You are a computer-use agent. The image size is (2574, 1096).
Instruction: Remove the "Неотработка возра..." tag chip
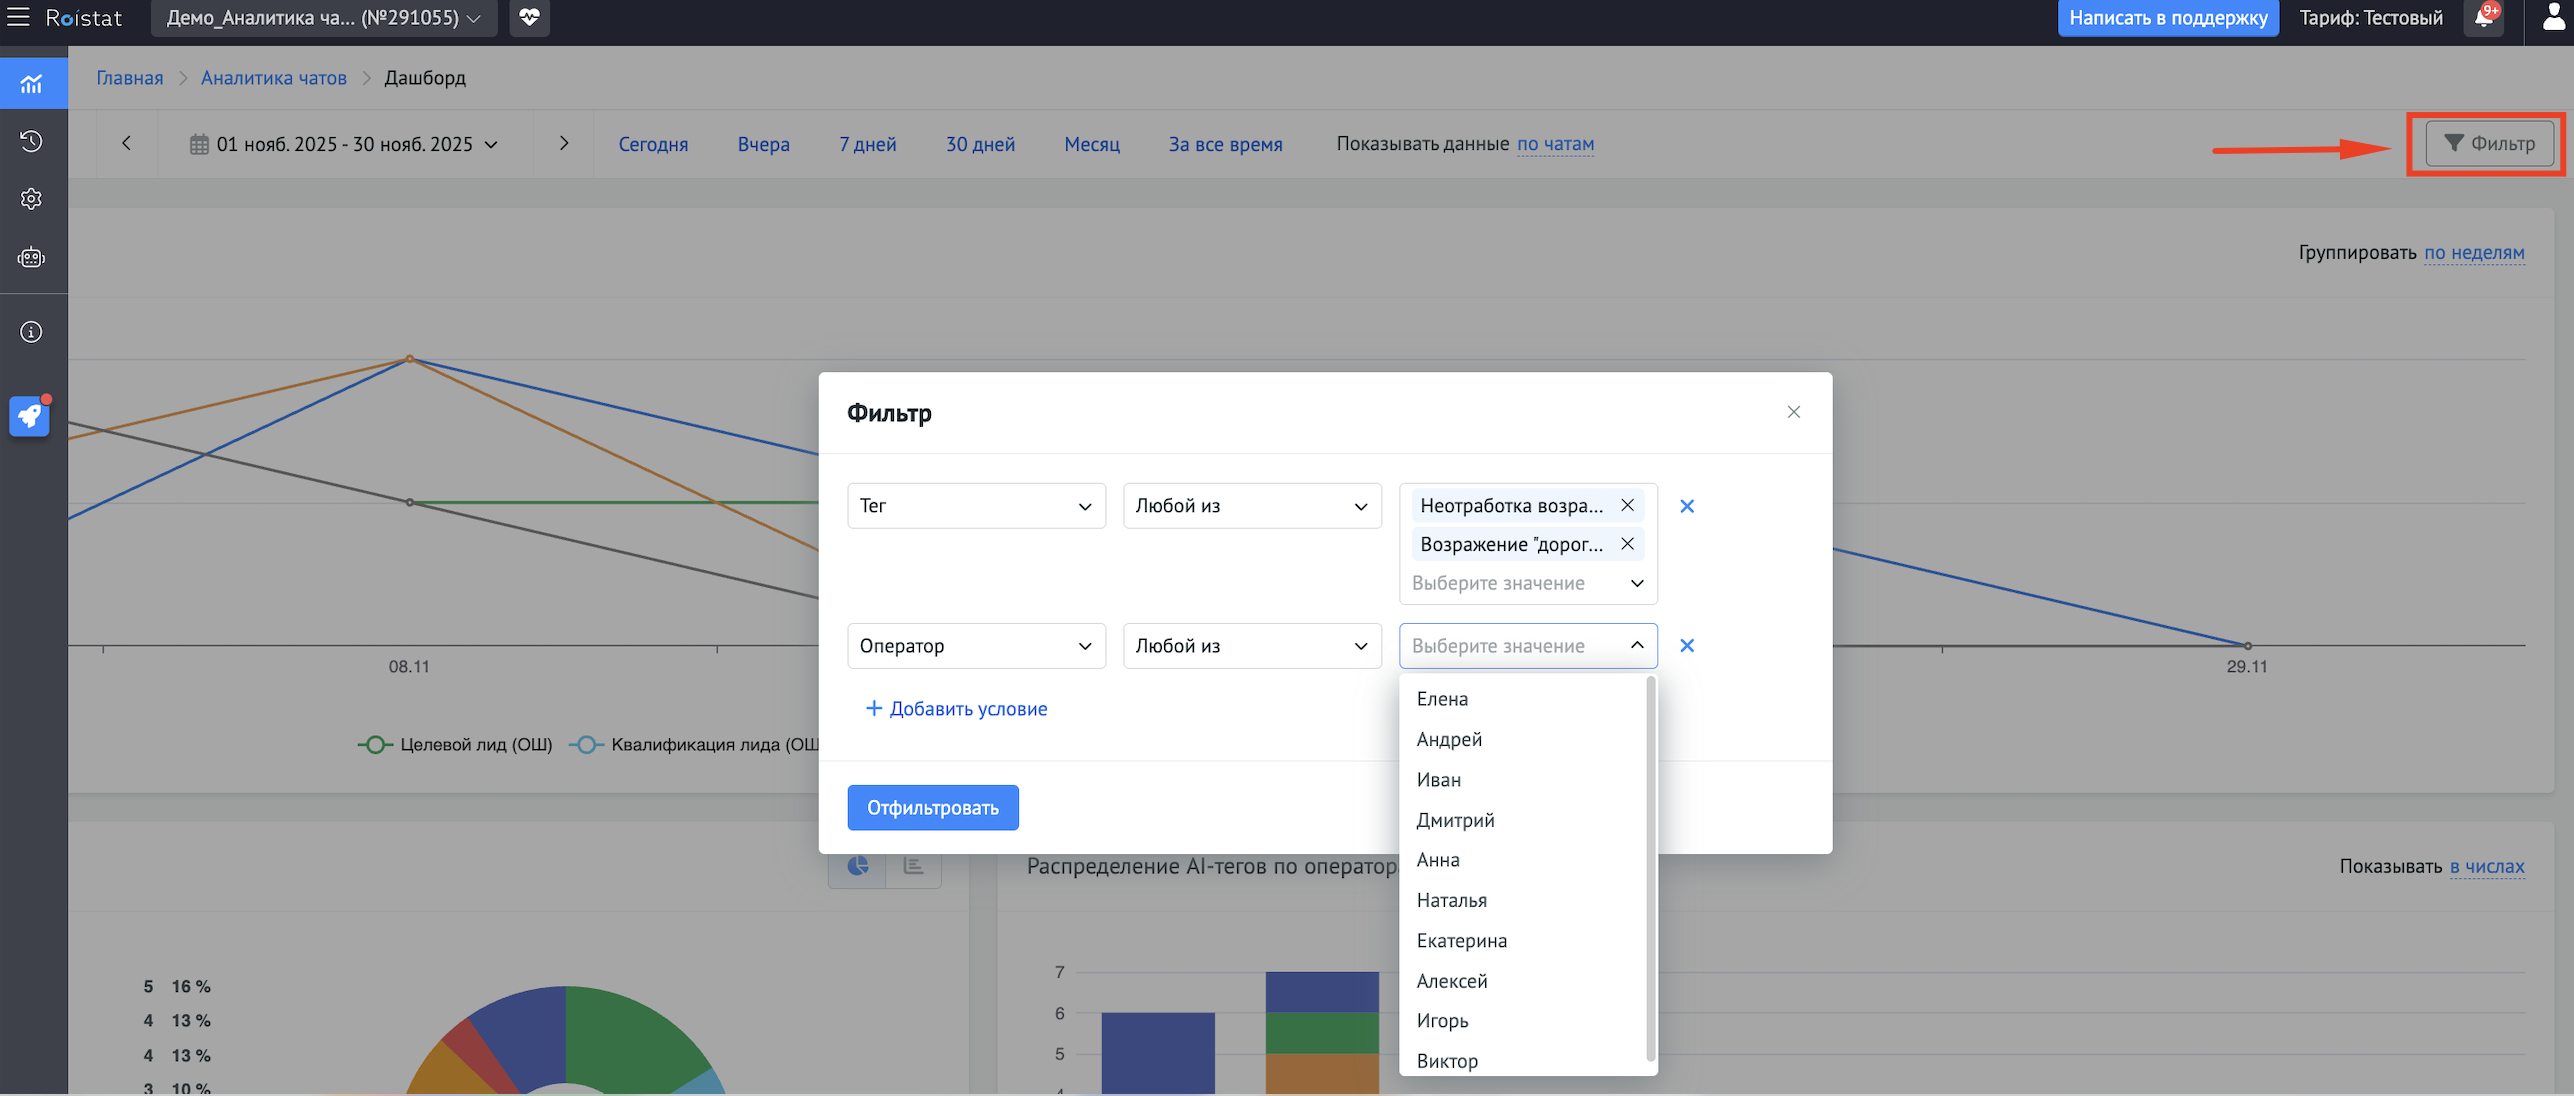click(1627, 505)
